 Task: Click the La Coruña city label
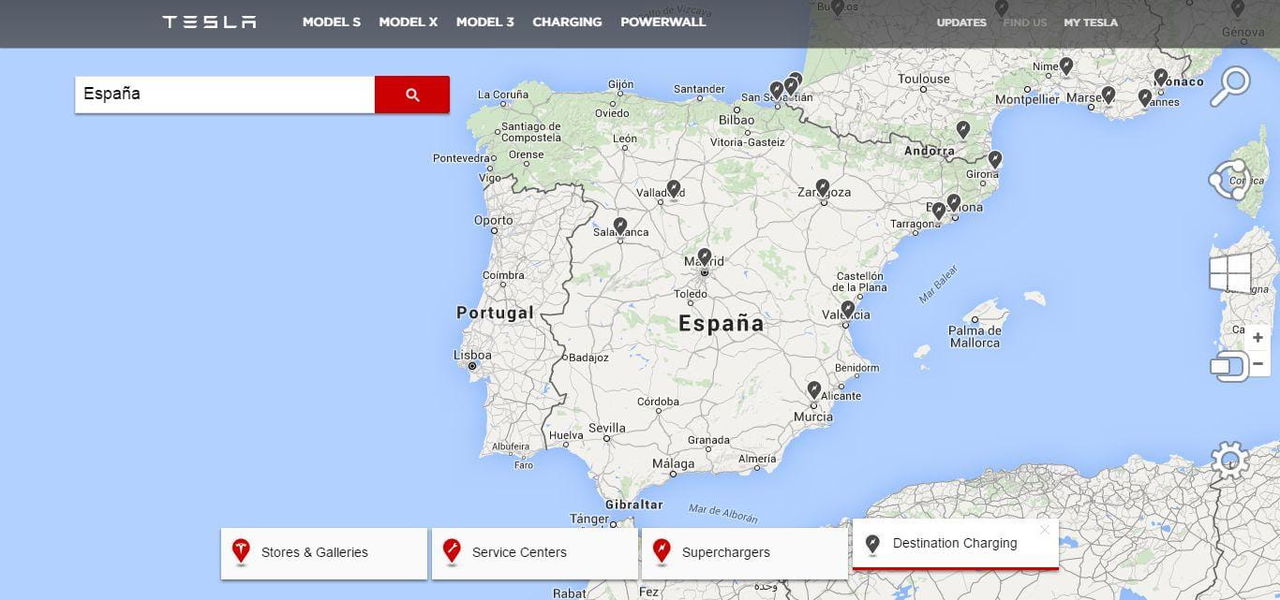click(x=503, y=95)
